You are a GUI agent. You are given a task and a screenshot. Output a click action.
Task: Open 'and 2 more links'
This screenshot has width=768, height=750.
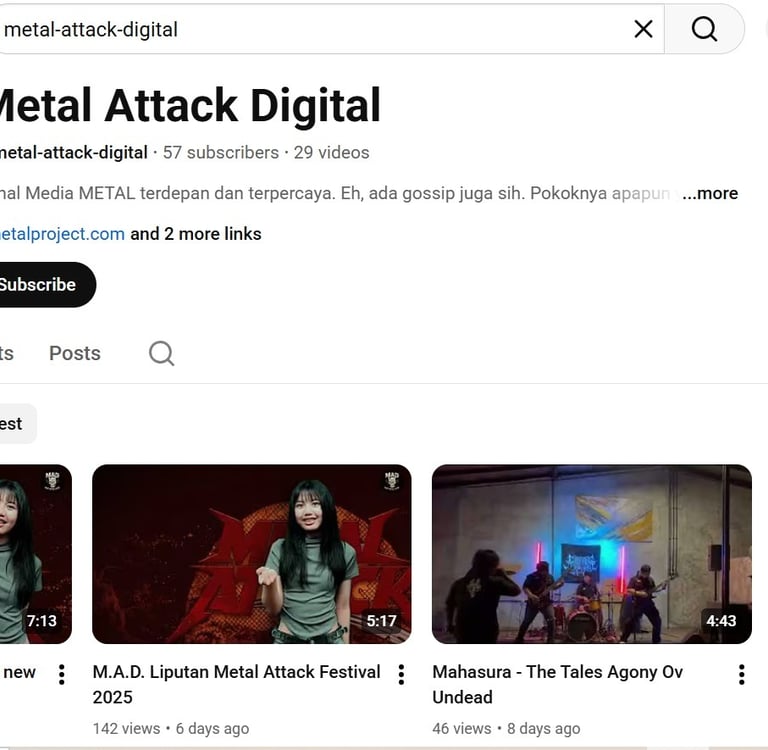click(x=196, y=234)
